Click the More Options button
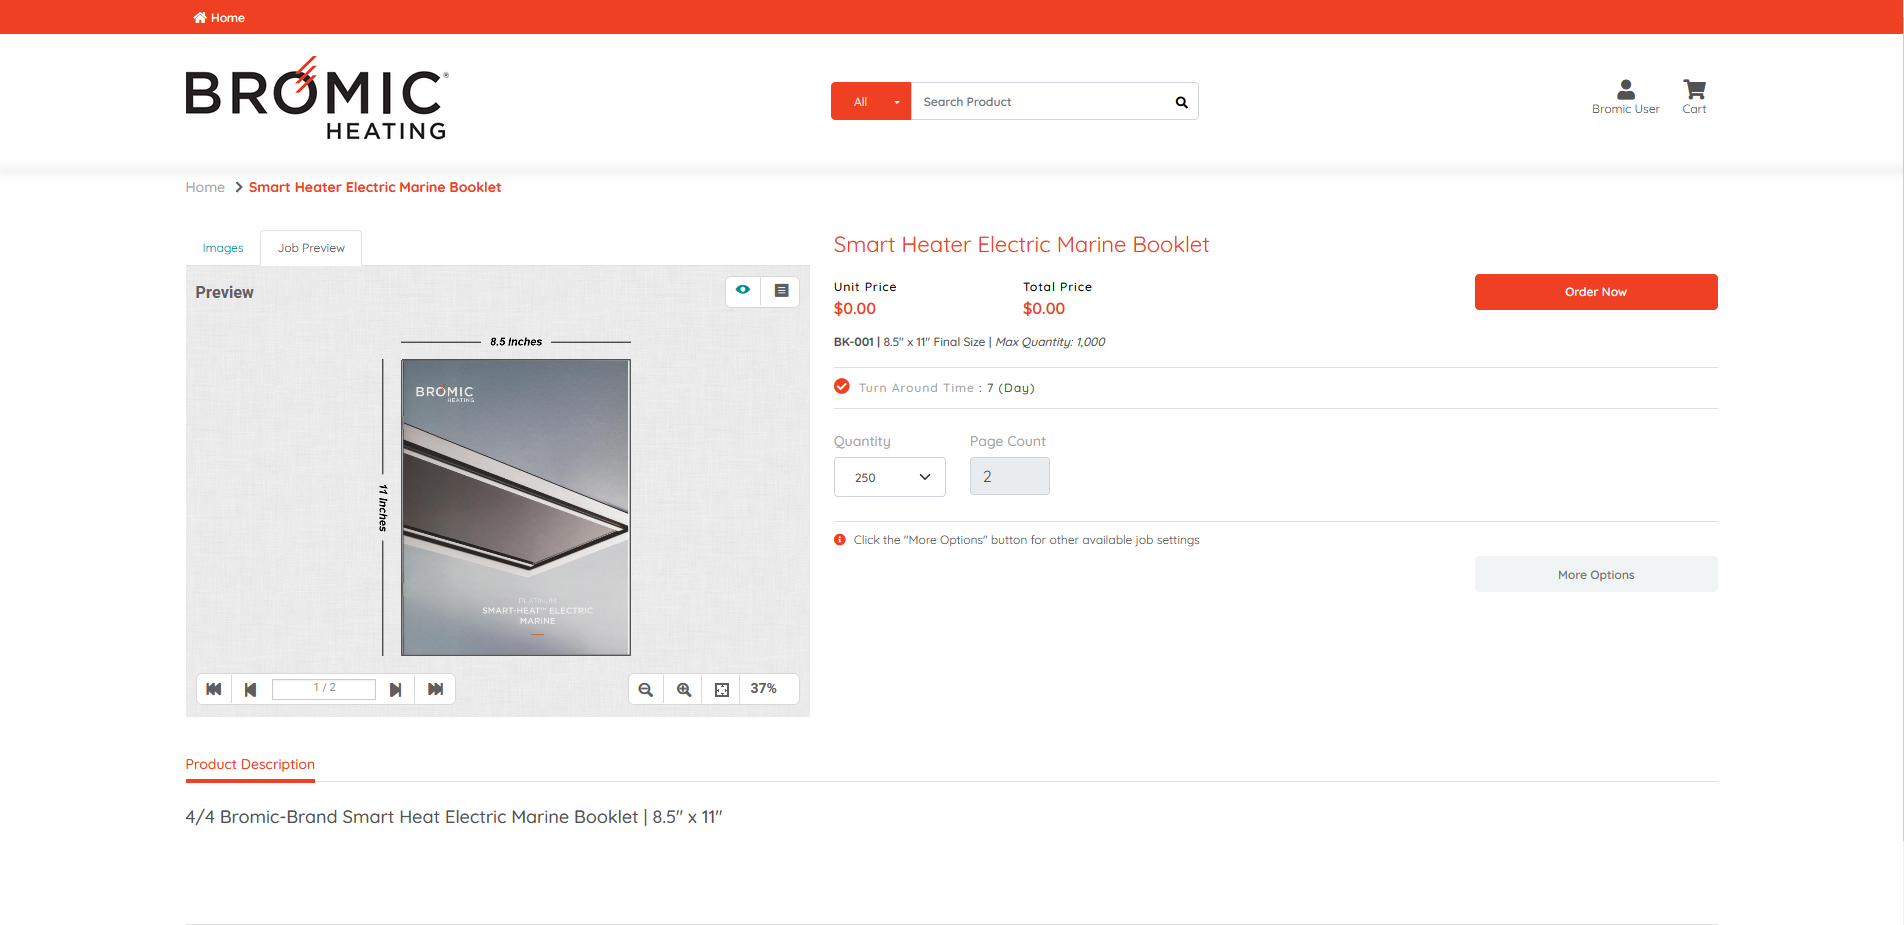1904x925 pixels. coord(1595,575)
